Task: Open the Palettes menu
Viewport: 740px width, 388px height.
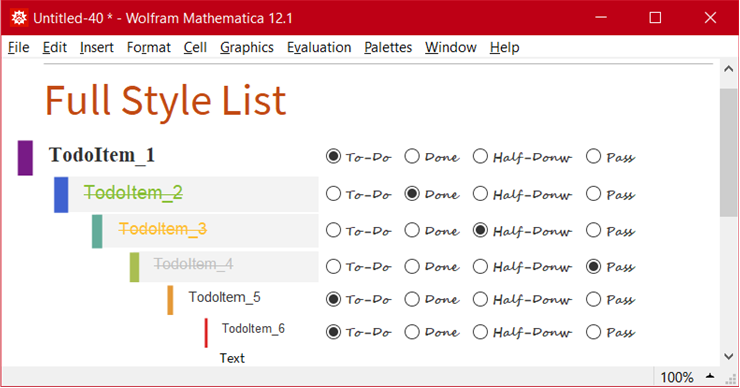Action: (388, 47)
